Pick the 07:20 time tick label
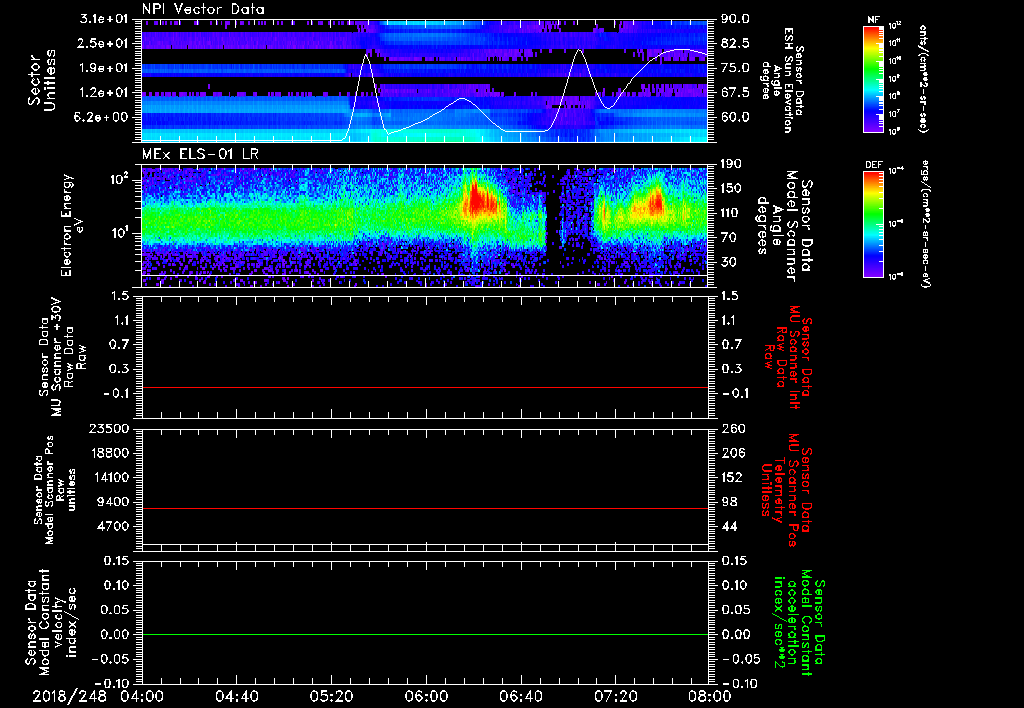Image resolution: width=1024 pixels, height=708 pixels. 615,695
